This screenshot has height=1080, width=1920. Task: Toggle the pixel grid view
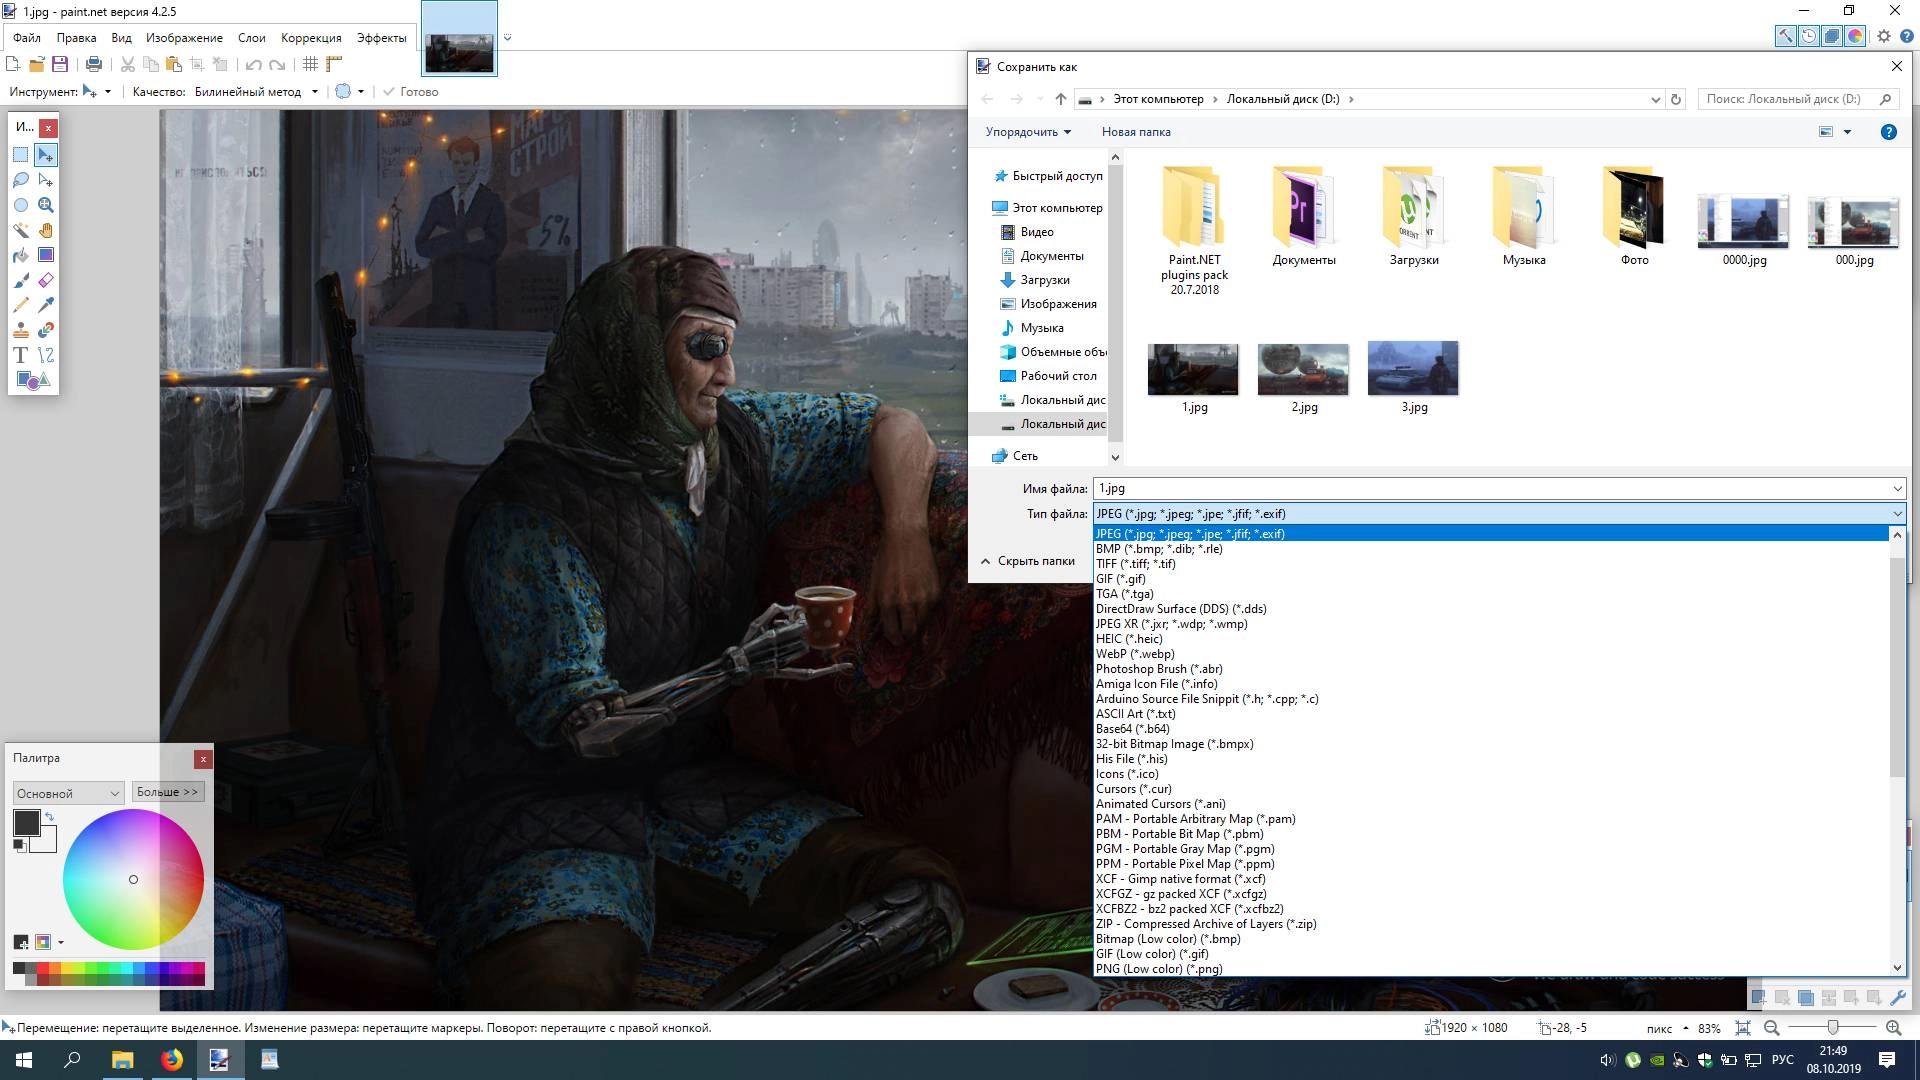pos(311,64)
